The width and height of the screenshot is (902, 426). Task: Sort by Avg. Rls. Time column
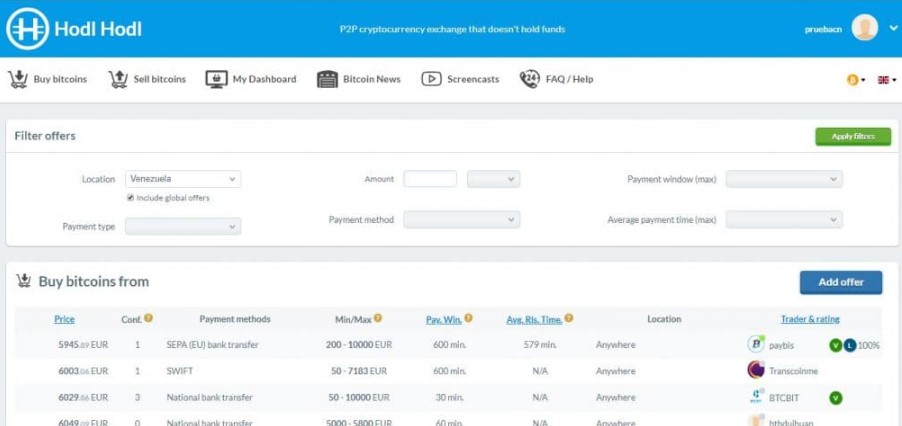pos(534,320)
